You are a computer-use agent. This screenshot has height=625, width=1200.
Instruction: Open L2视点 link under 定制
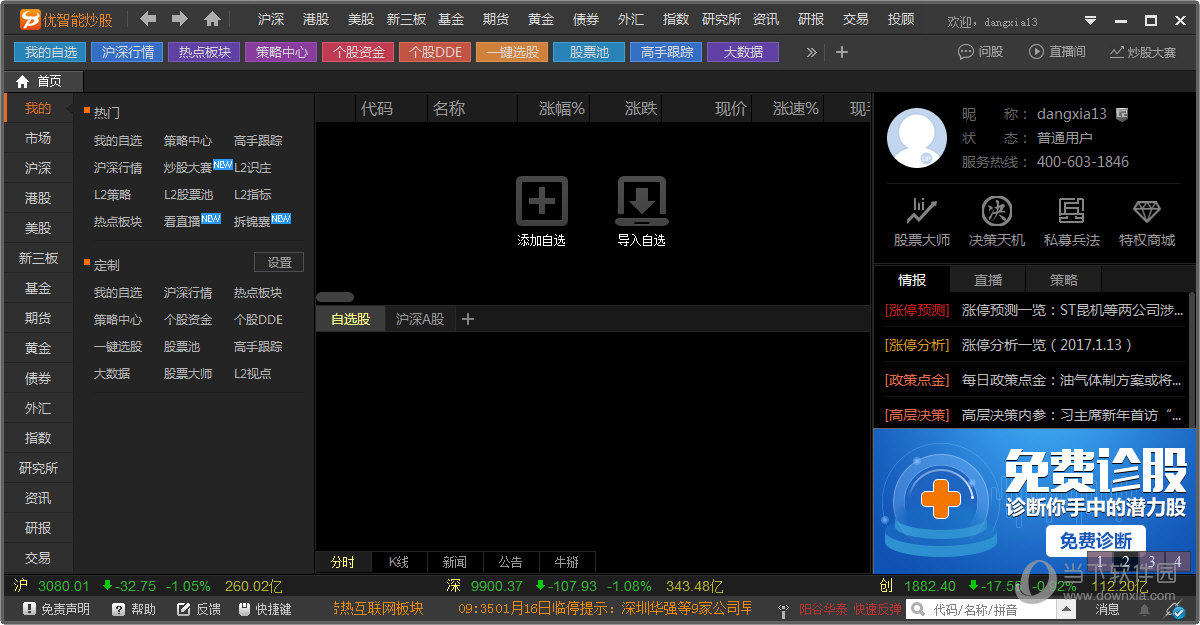(253, 374)
